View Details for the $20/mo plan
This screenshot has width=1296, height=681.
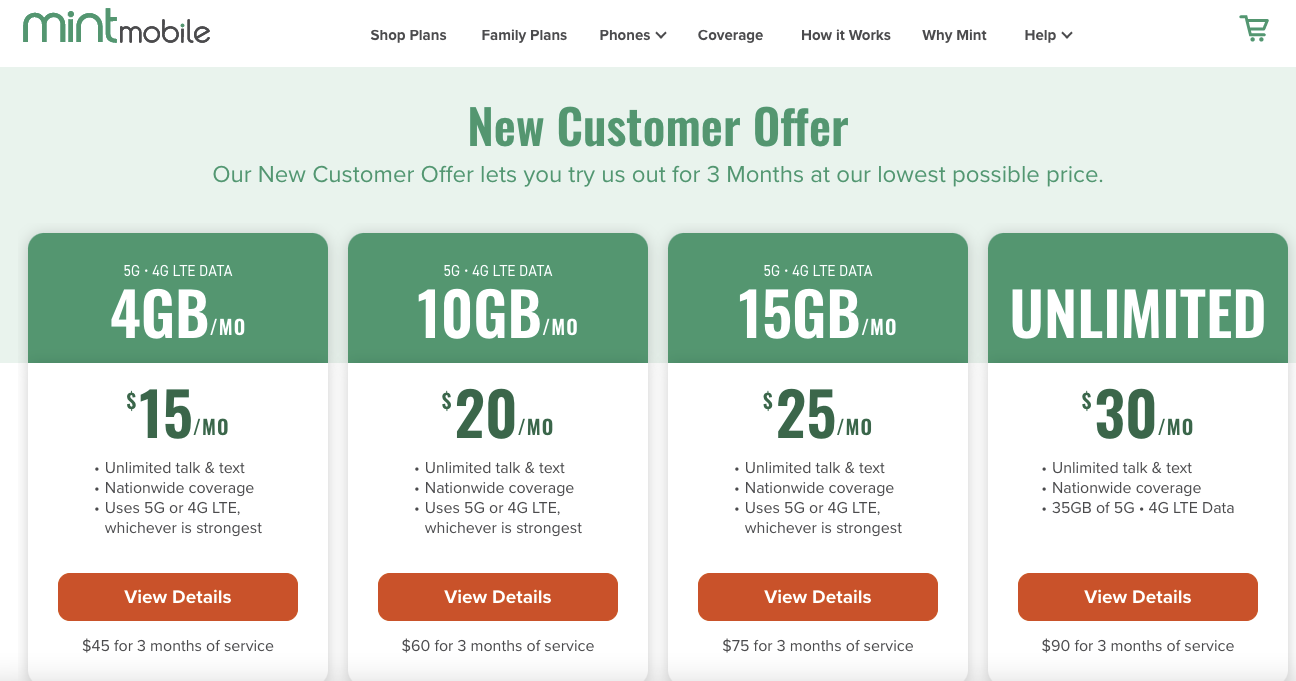498,597
